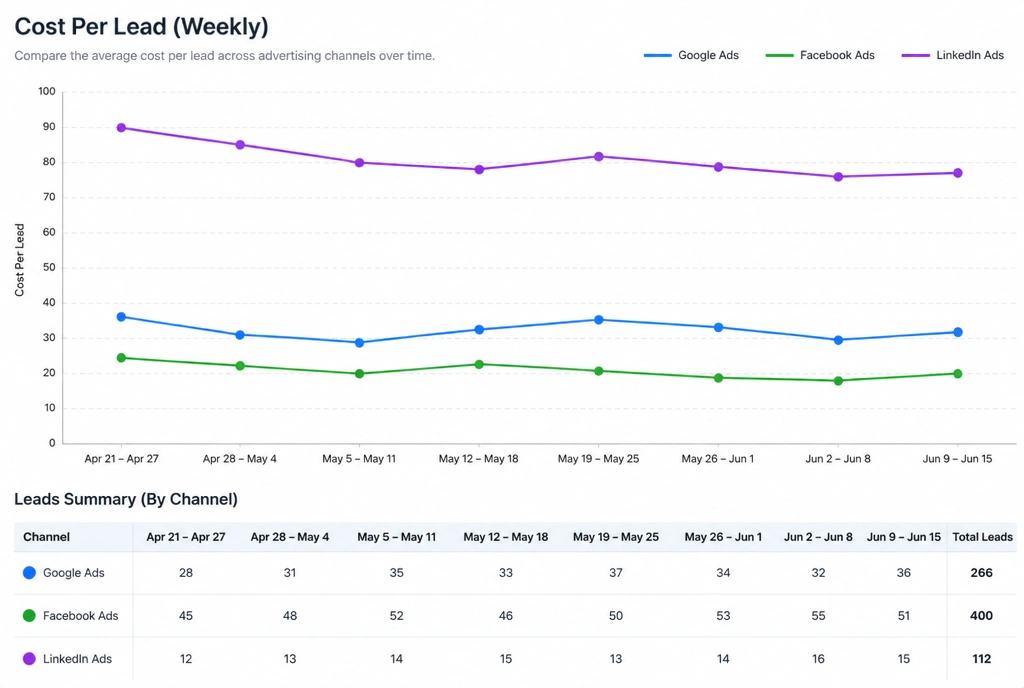Select the Facebook Ads data point for Jun 9 – Jun 15
1024x688 pixels.
coord(958,374)
